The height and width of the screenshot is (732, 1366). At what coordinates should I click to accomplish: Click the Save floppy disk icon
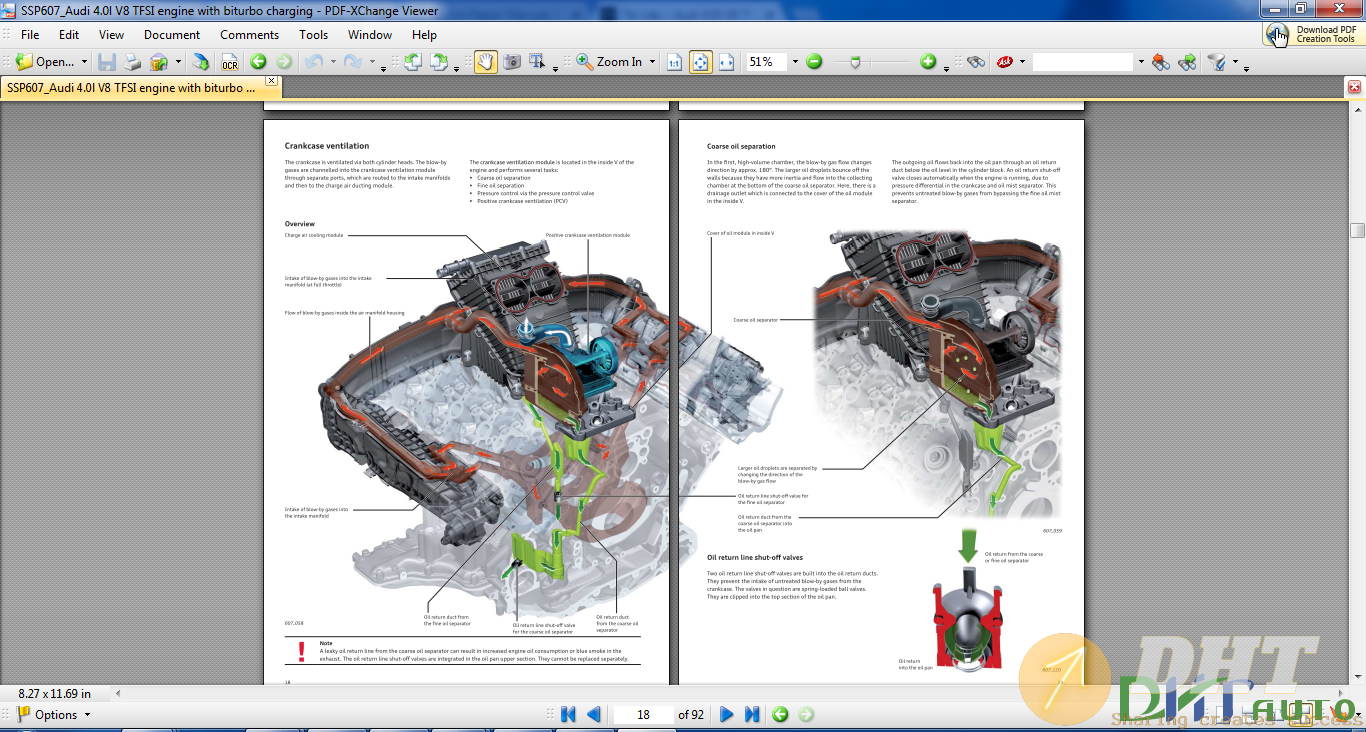[x=107, y=62]
